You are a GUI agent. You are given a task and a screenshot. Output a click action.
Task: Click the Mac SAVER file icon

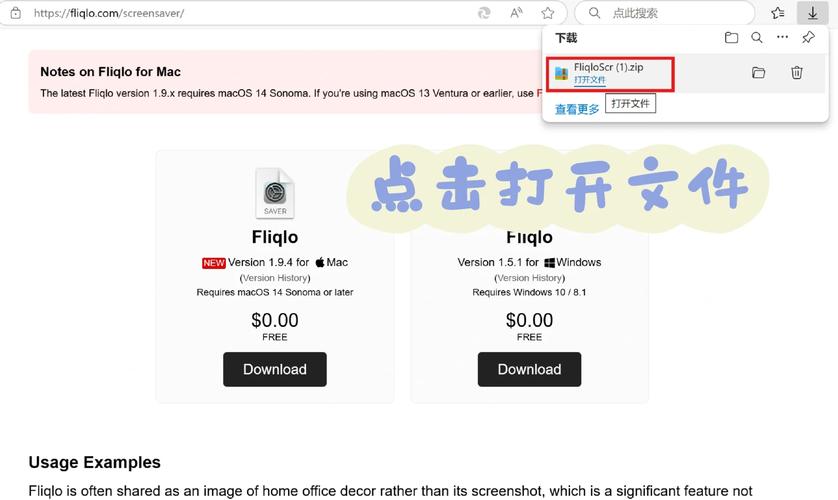[275, 193]
